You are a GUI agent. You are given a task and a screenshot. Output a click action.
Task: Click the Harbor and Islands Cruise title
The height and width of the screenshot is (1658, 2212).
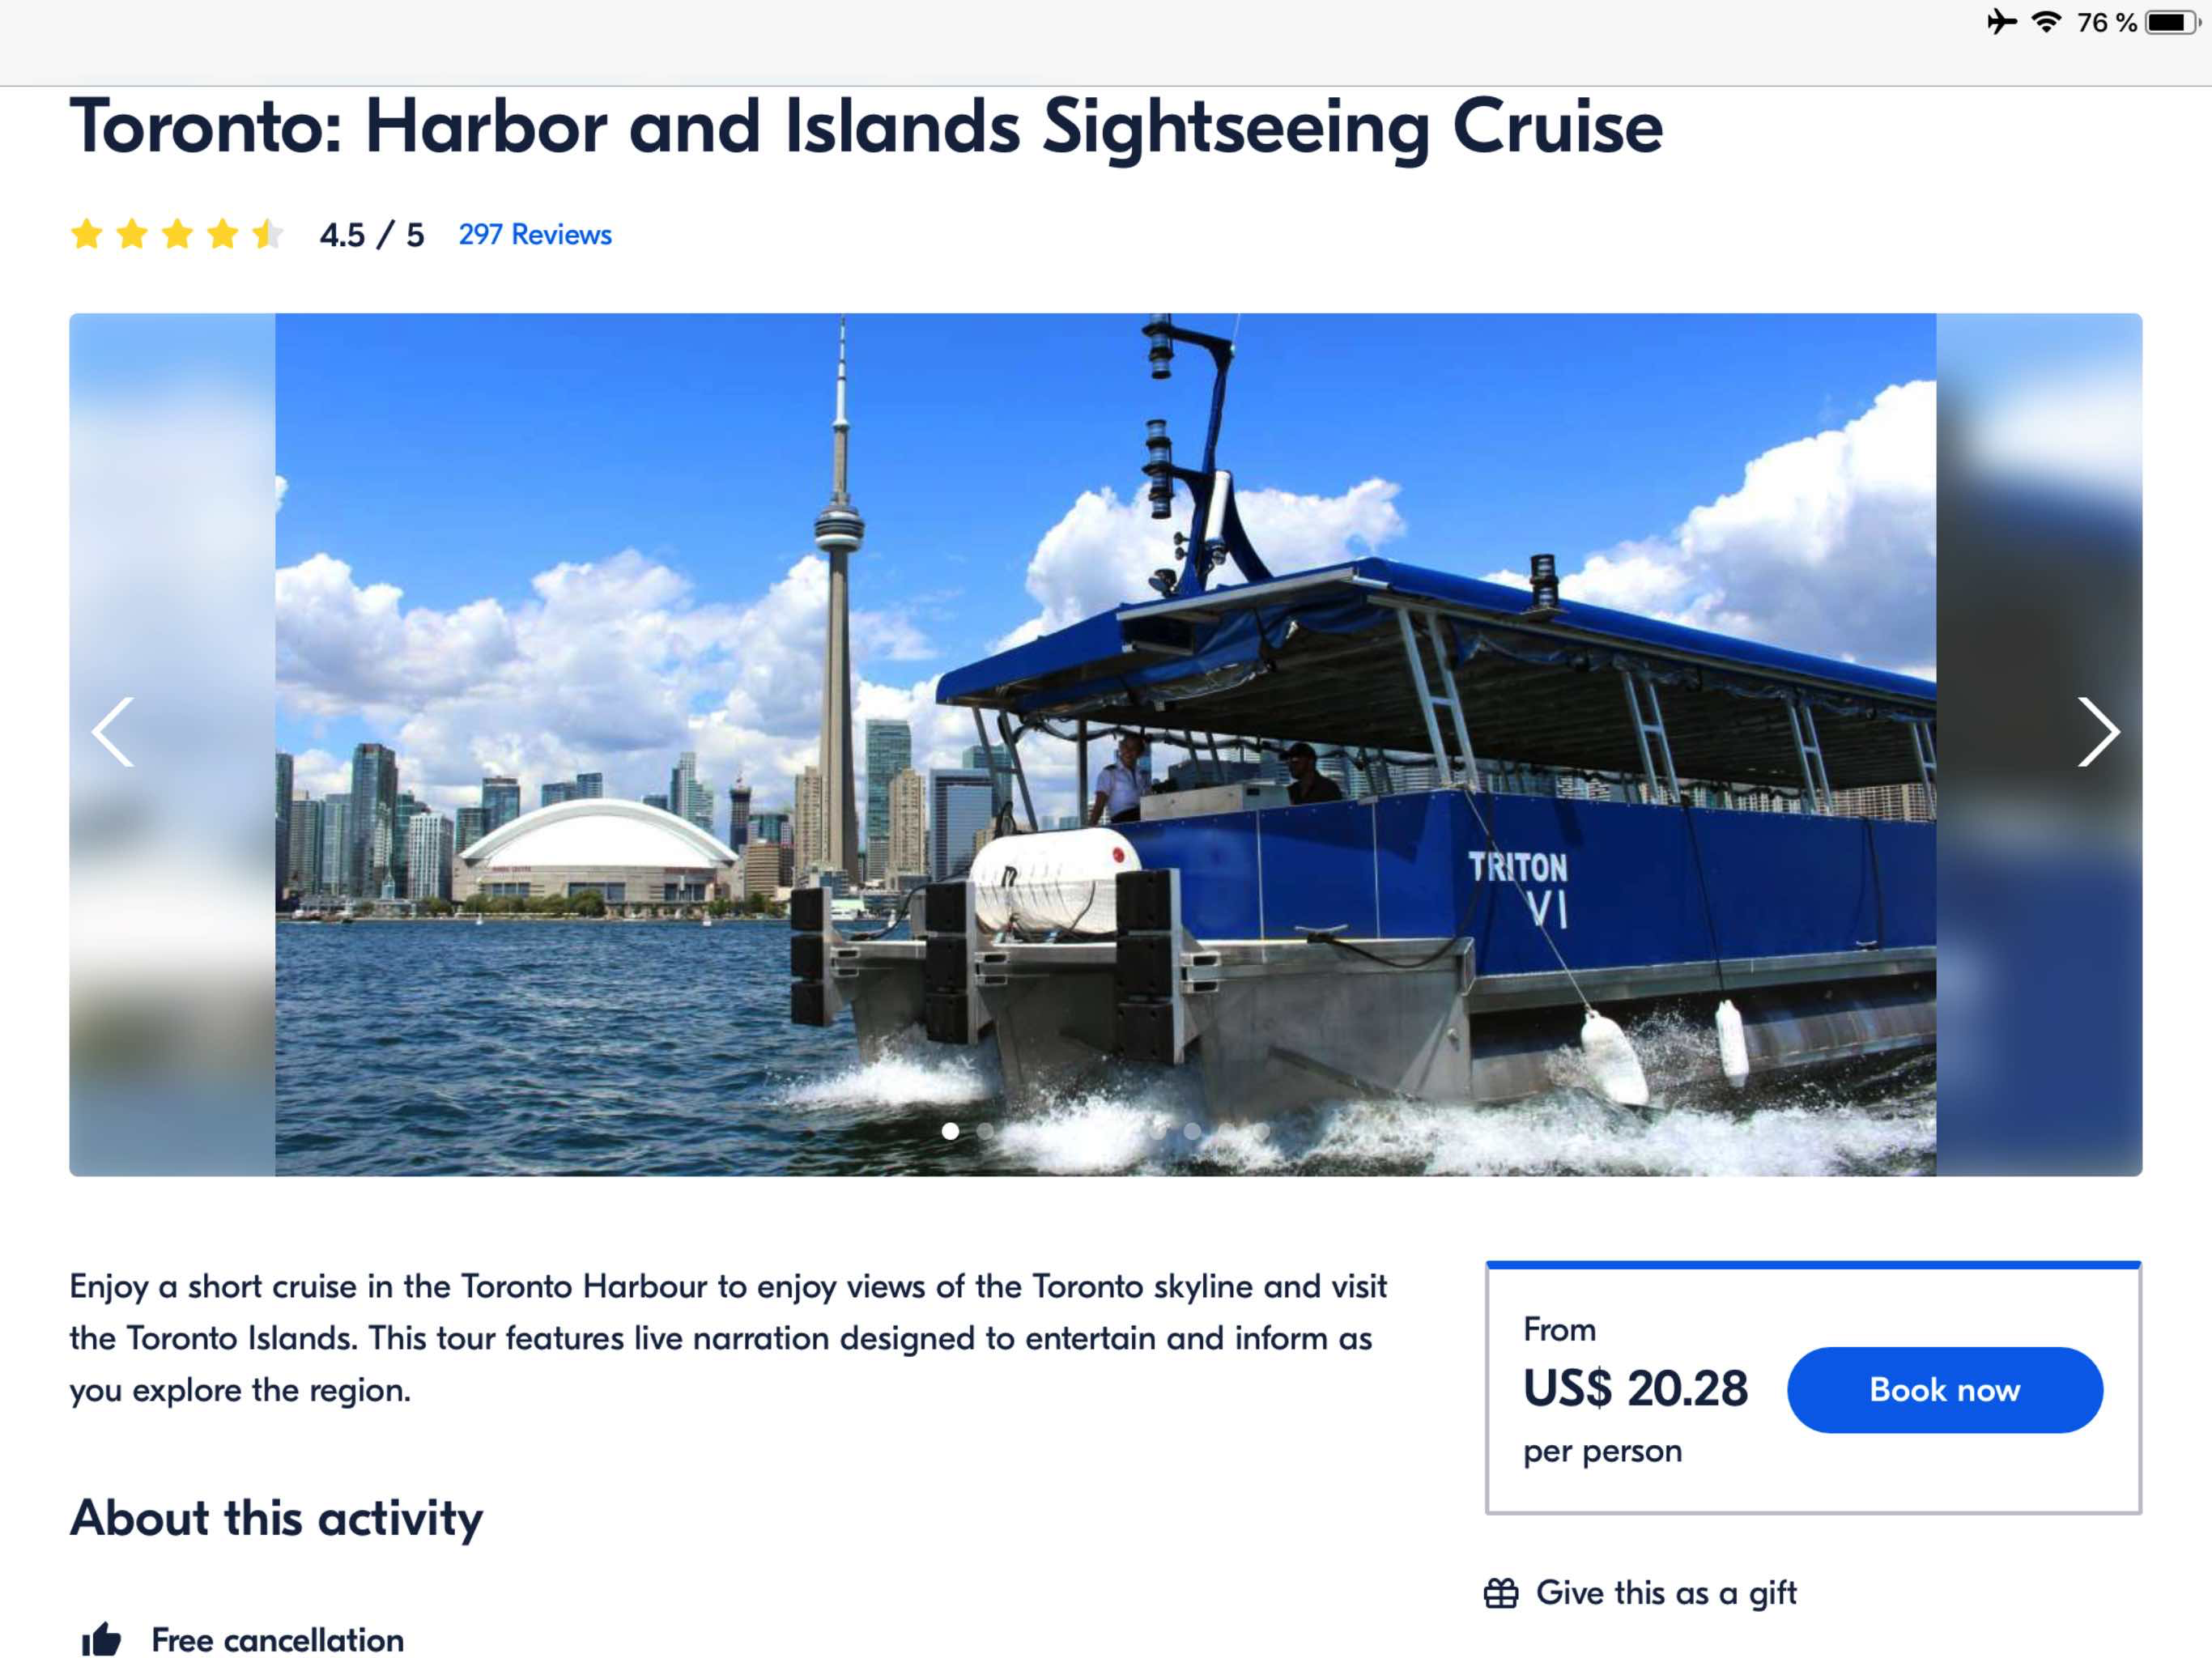tap(865, 128)
